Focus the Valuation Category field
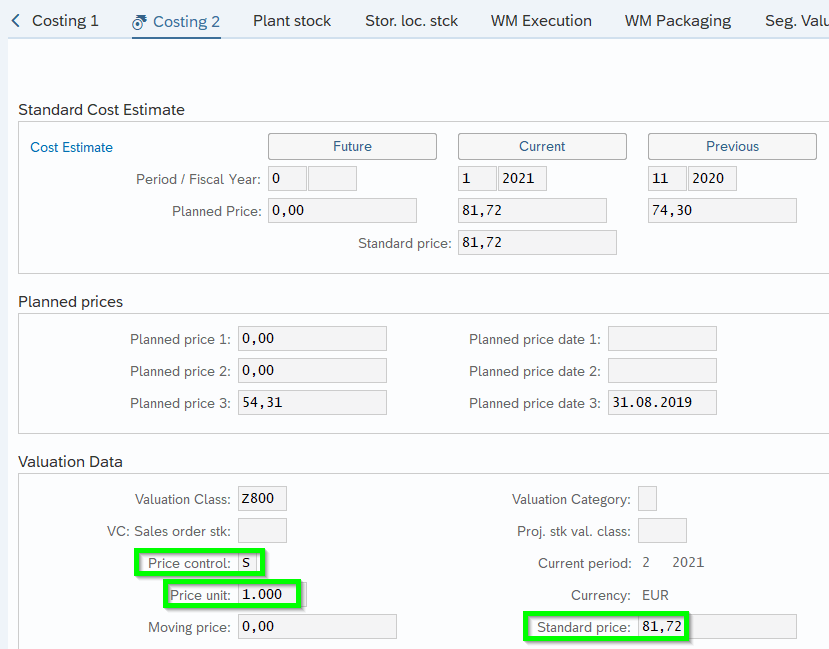 (x=647, y=499)
